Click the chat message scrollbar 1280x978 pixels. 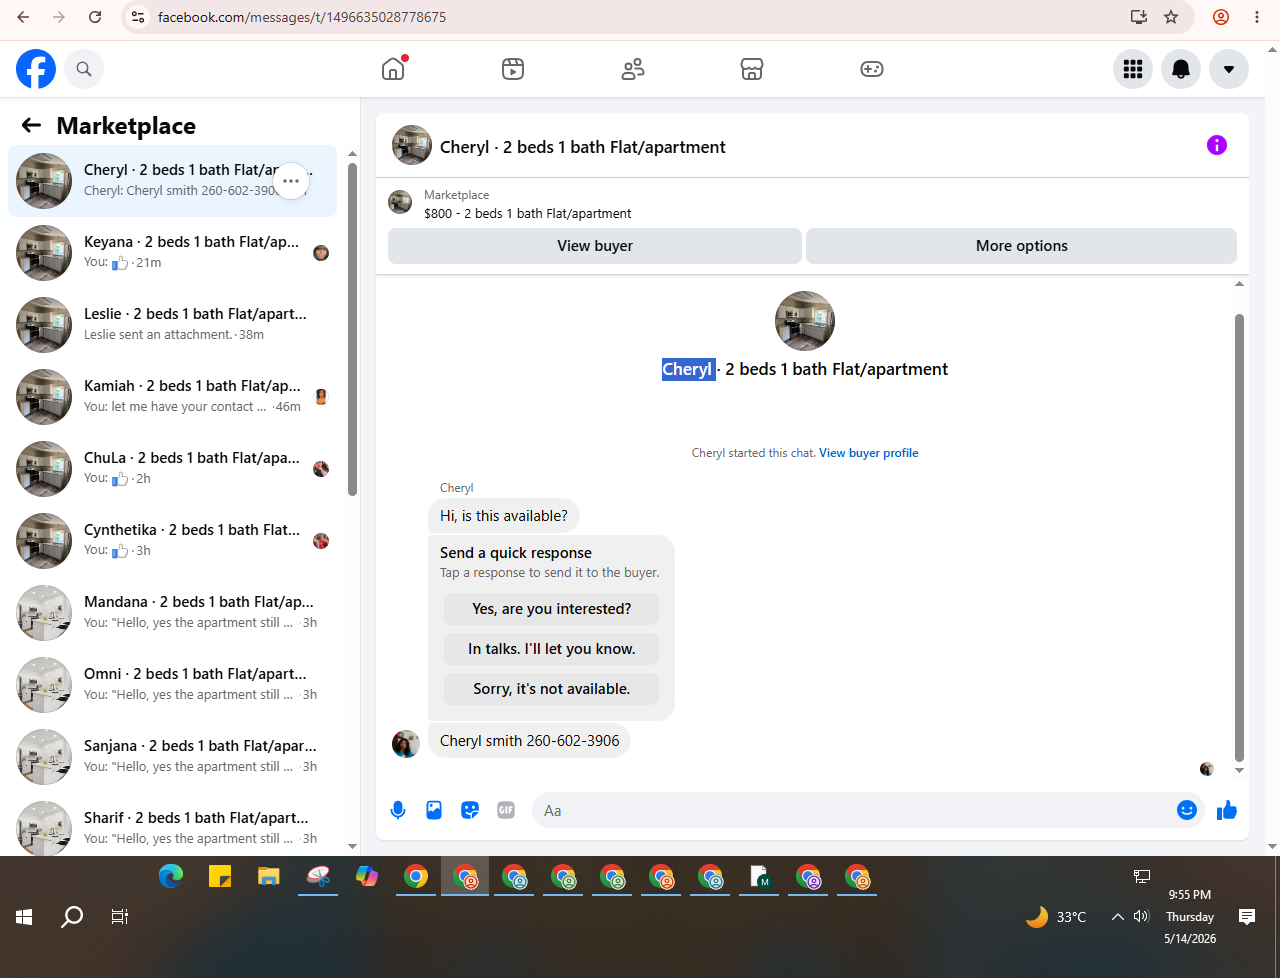(x=1239, y=537)
